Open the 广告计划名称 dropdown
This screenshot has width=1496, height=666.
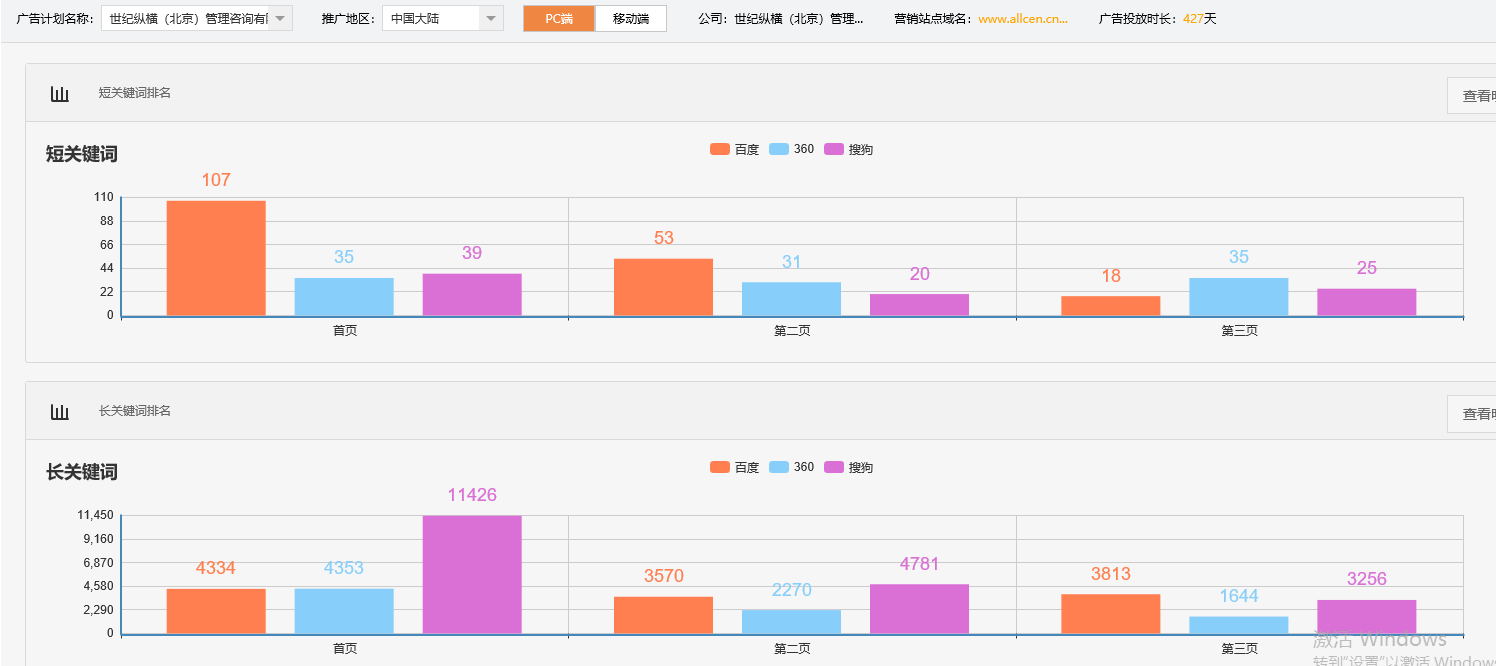196,18
